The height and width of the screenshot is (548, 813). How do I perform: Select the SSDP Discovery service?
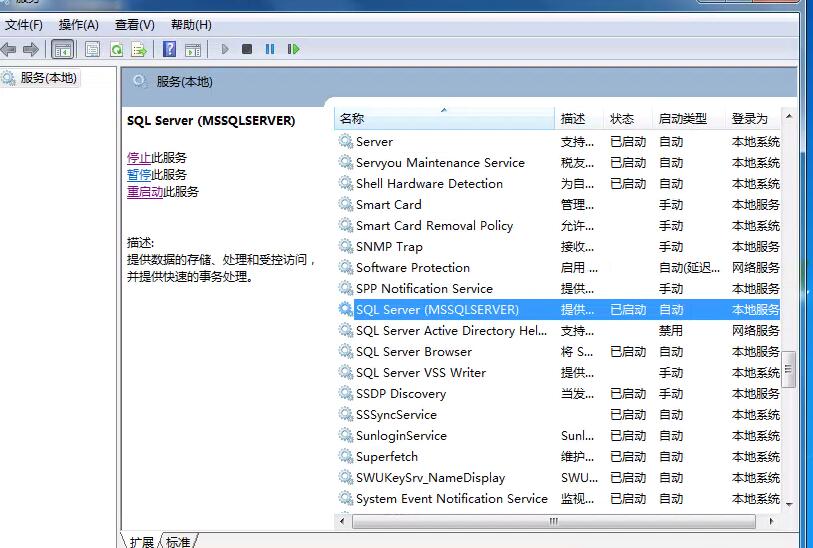(558, 394)
